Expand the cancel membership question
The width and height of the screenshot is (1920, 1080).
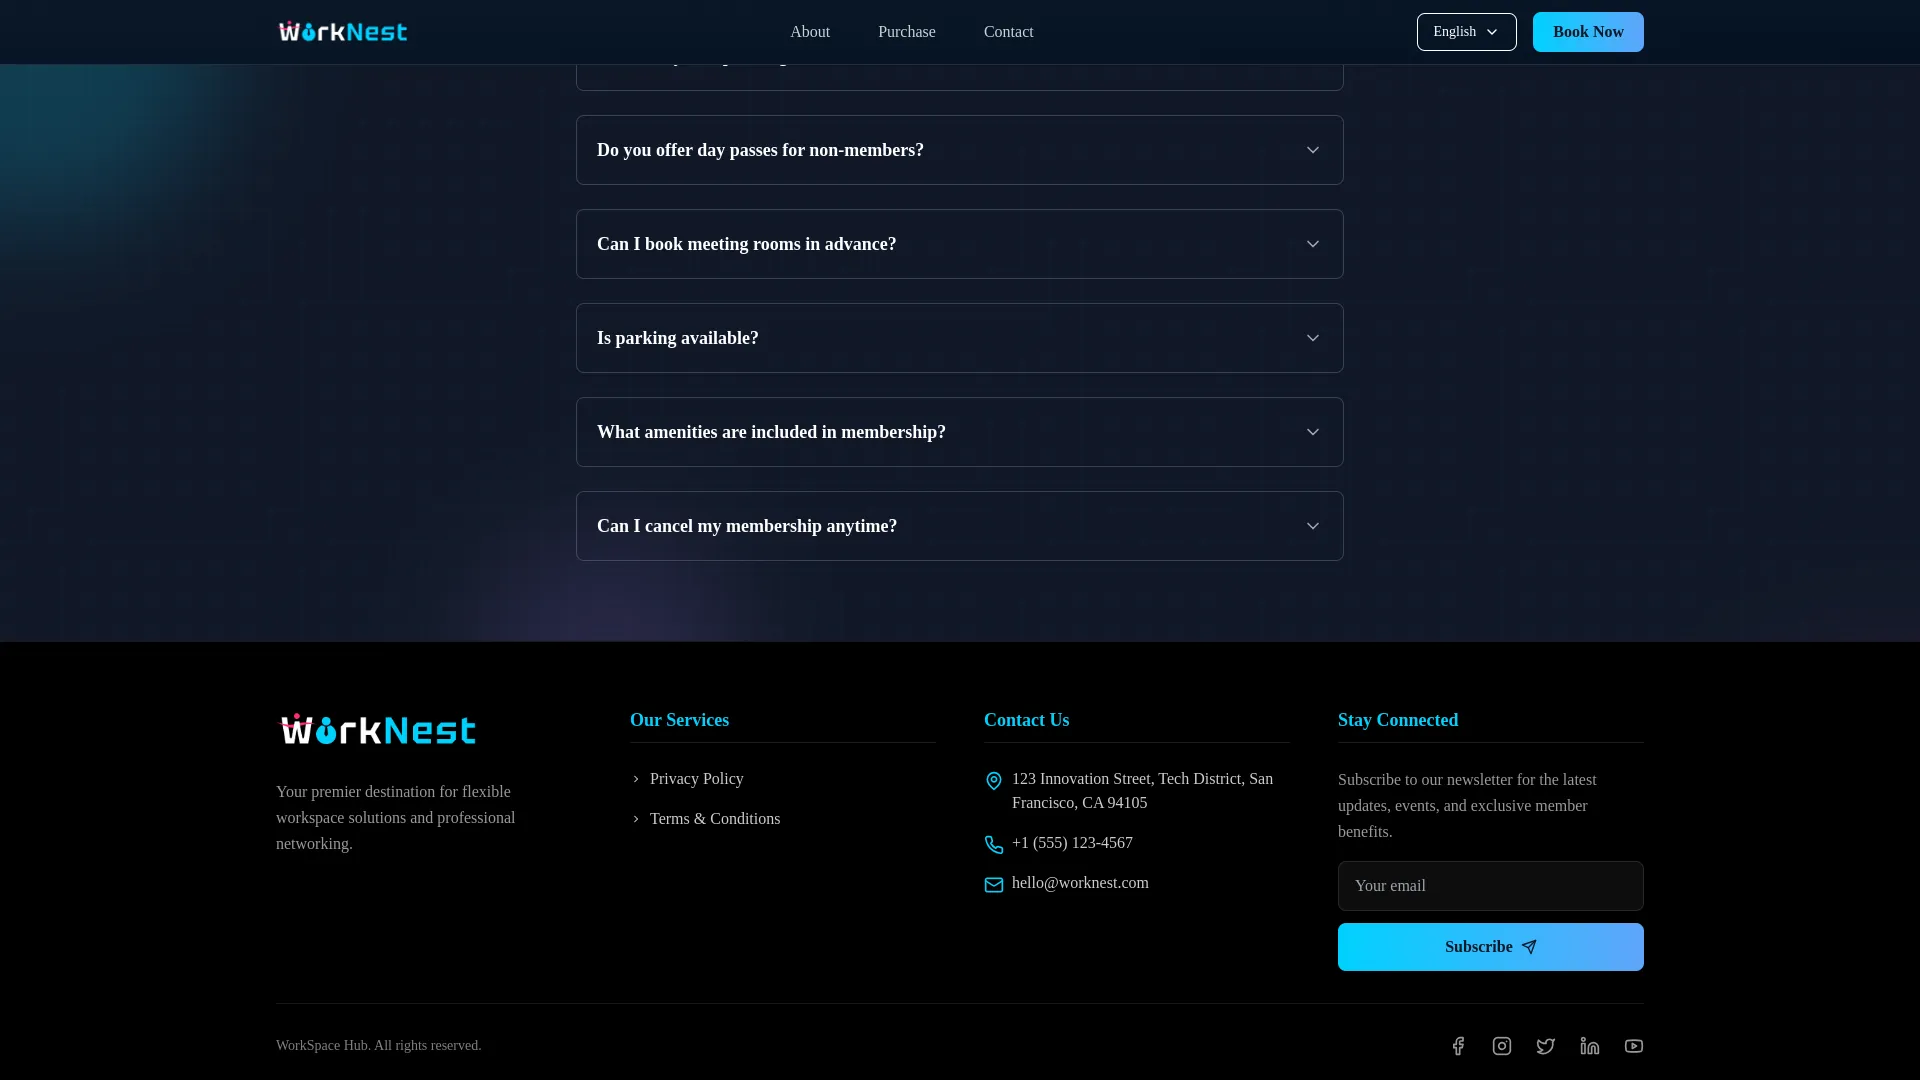tap(959, 526)
